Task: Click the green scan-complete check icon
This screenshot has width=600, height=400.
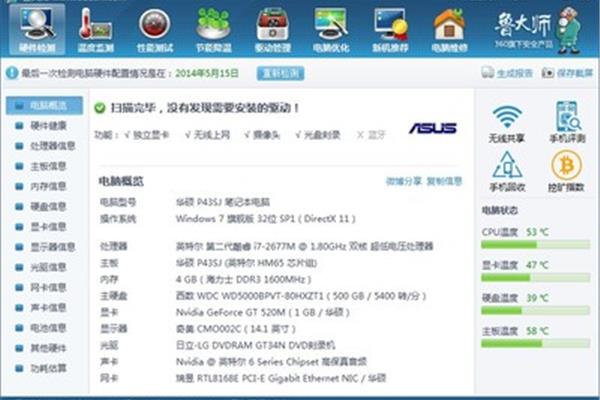Action: tap(100, 108)
